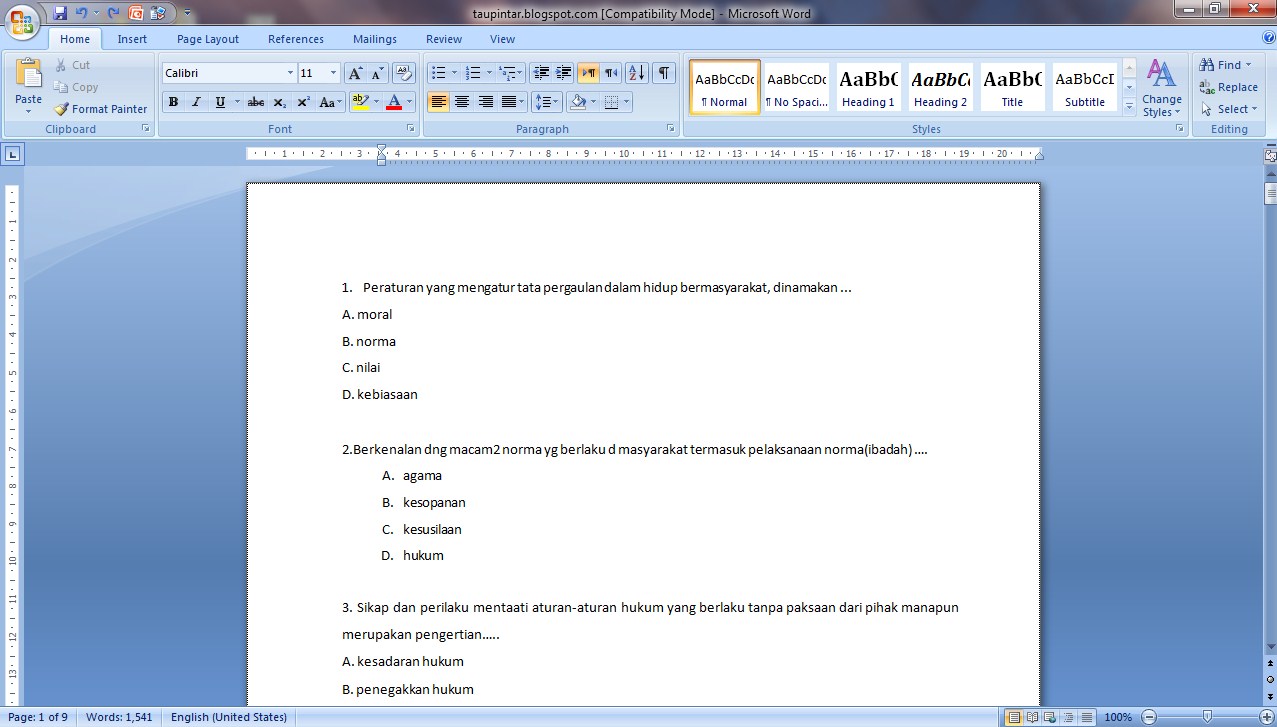Apply the Title style
1277x727 pixels.
coord(1012,87)
